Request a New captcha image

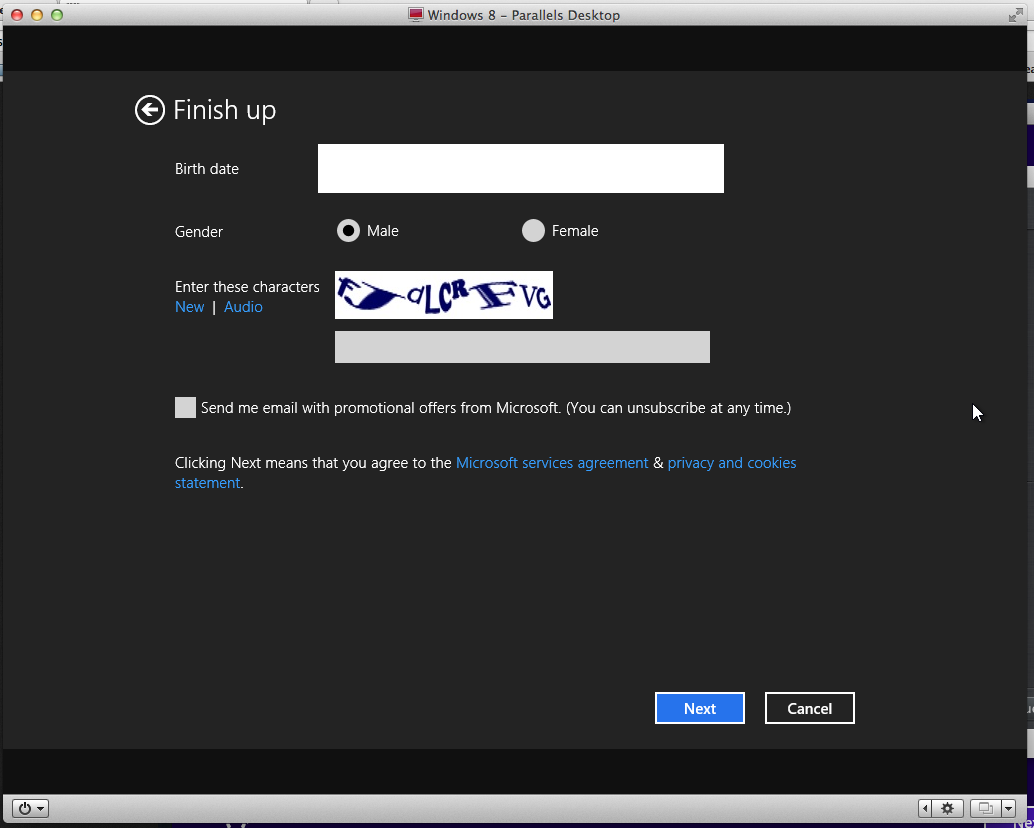[189, 307]
